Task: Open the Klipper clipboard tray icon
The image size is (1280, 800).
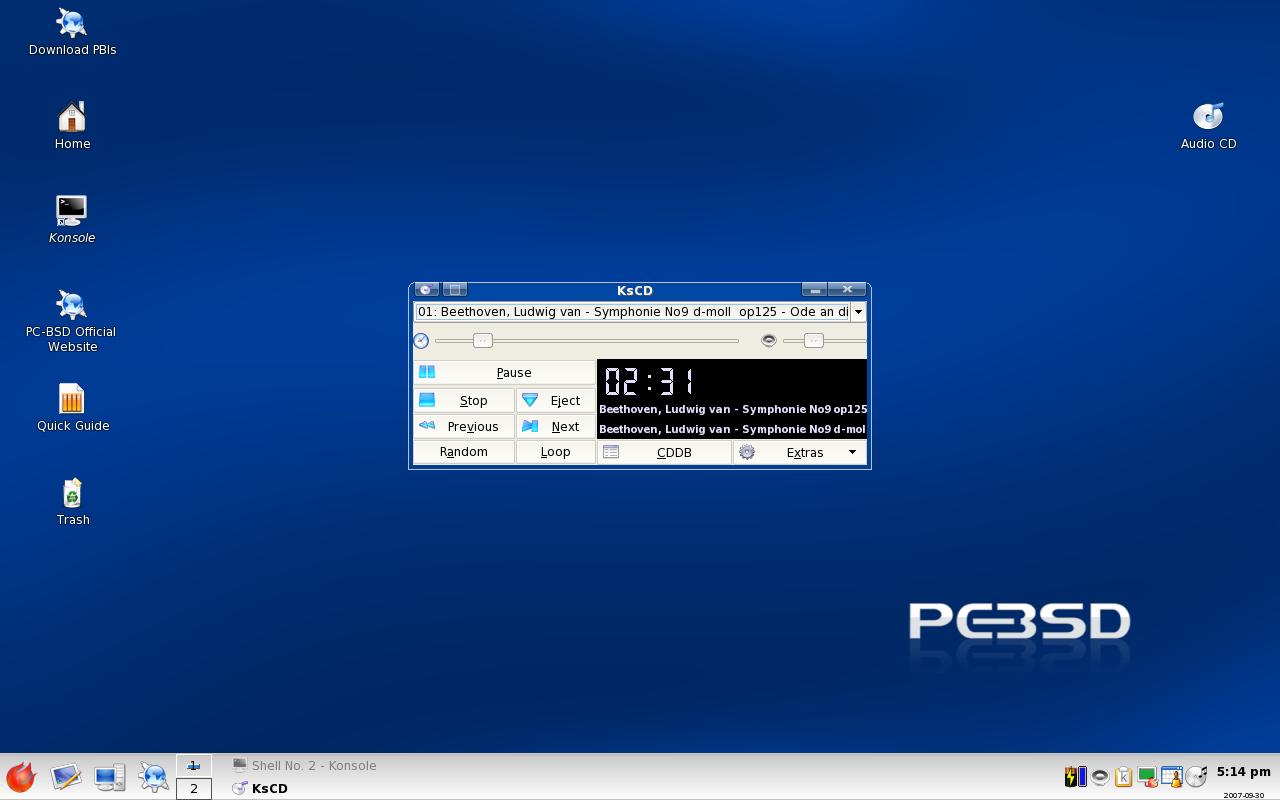Action: pos(1123,776)
